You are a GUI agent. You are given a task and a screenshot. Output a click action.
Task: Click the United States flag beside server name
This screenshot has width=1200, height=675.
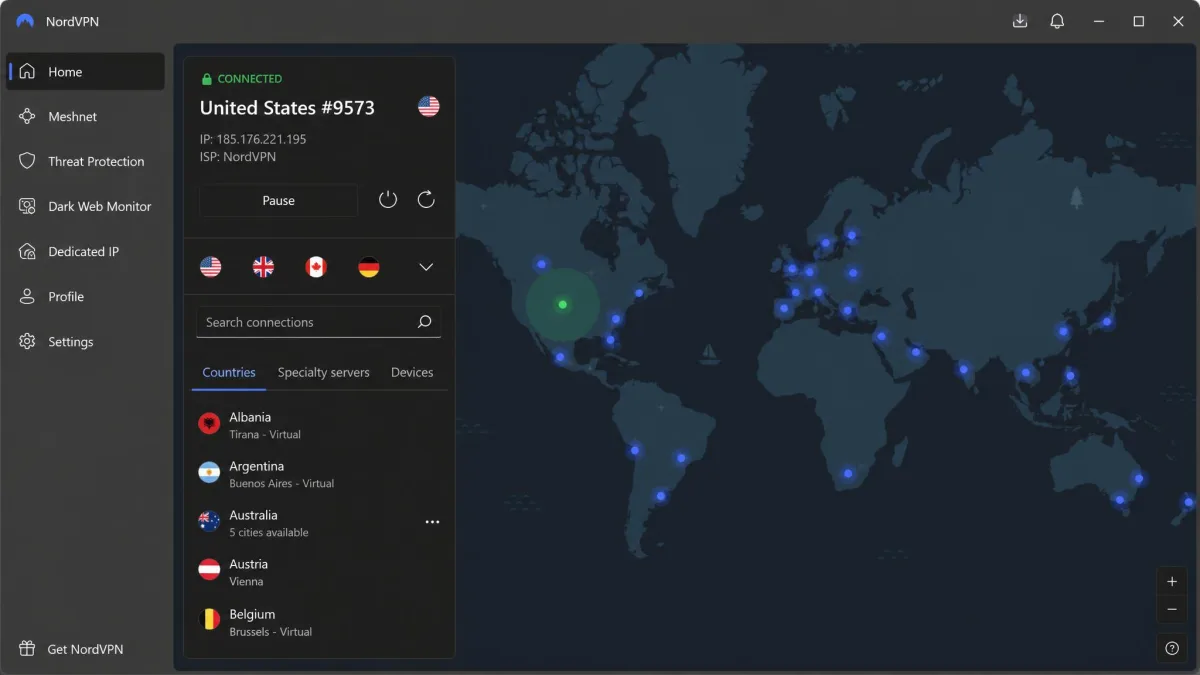429,107
